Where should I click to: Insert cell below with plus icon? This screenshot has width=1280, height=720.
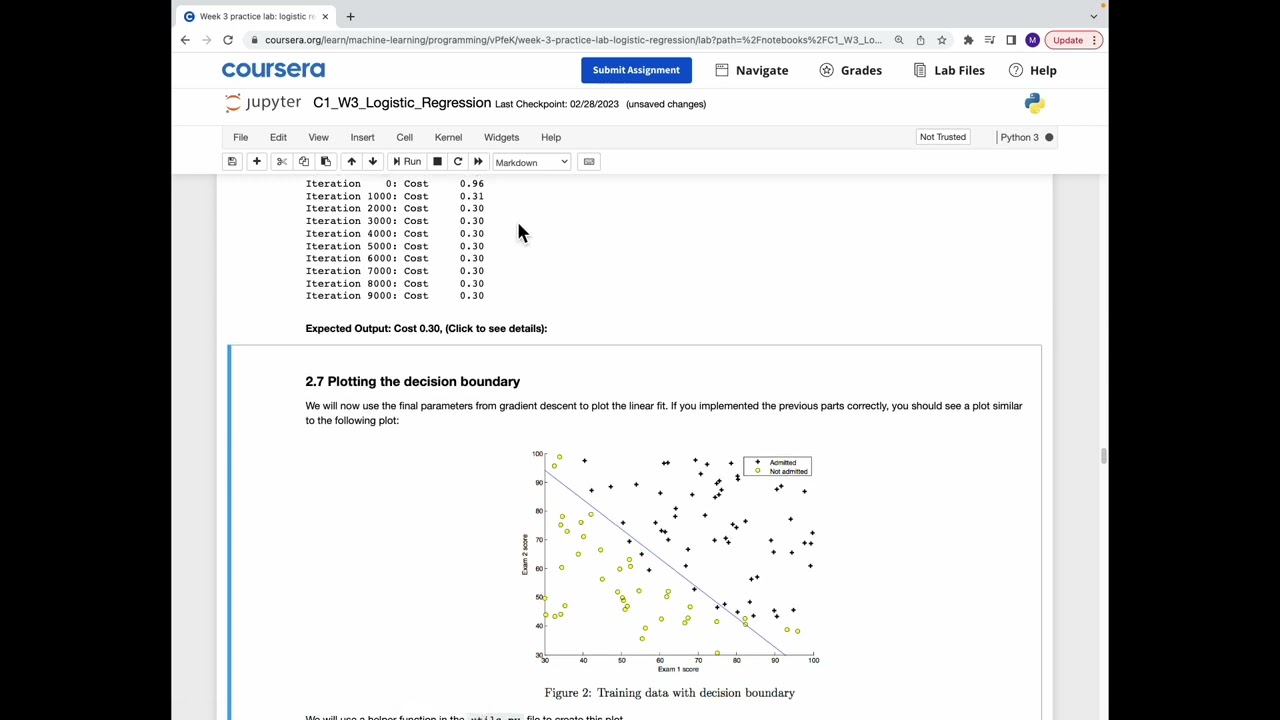point(257,162)
